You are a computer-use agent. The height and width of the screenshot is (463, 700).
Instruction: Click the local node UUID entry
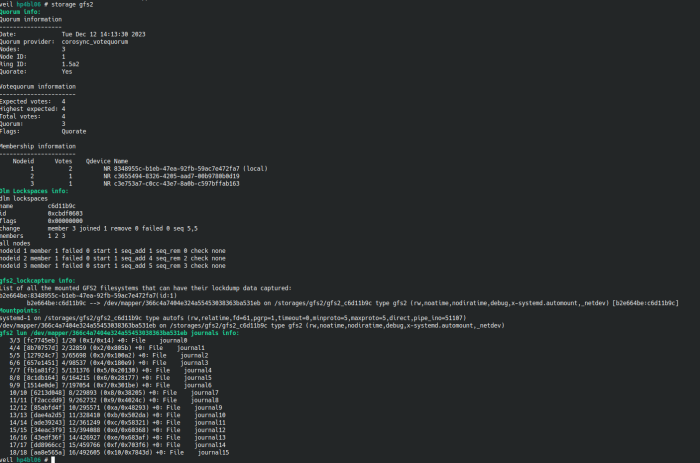coord(186,169)
